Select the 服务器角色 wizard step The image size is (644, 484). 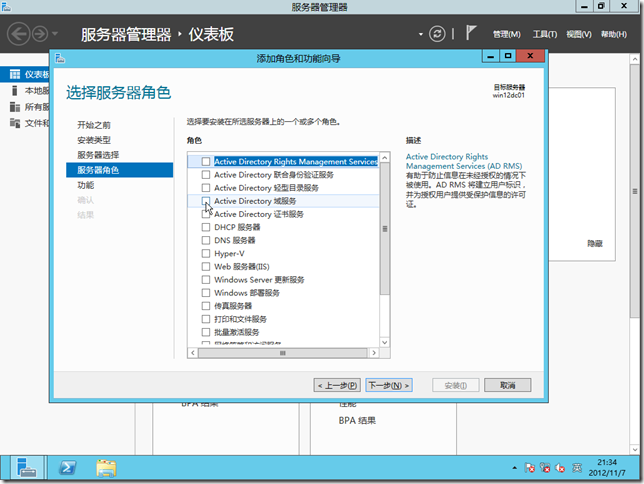(120, 170)
